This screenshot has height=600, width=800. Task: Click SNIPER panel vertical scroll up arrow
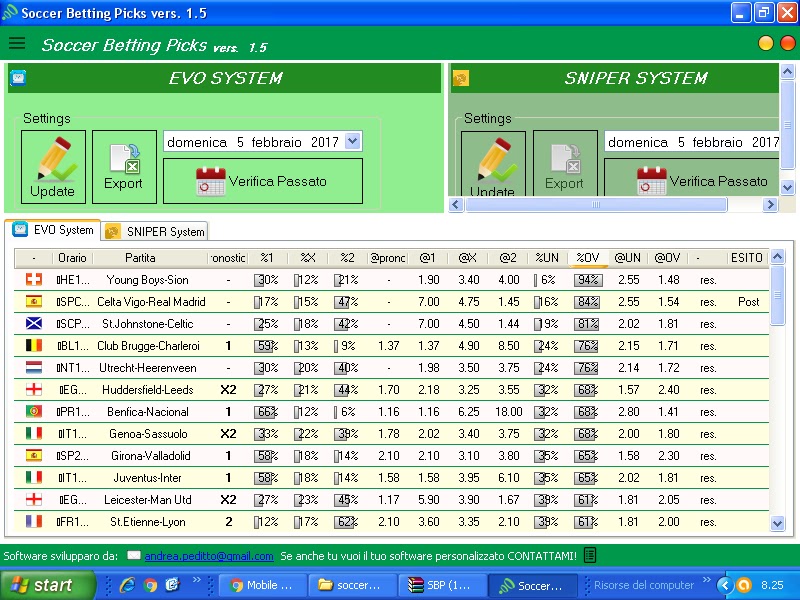click(787, 71)
